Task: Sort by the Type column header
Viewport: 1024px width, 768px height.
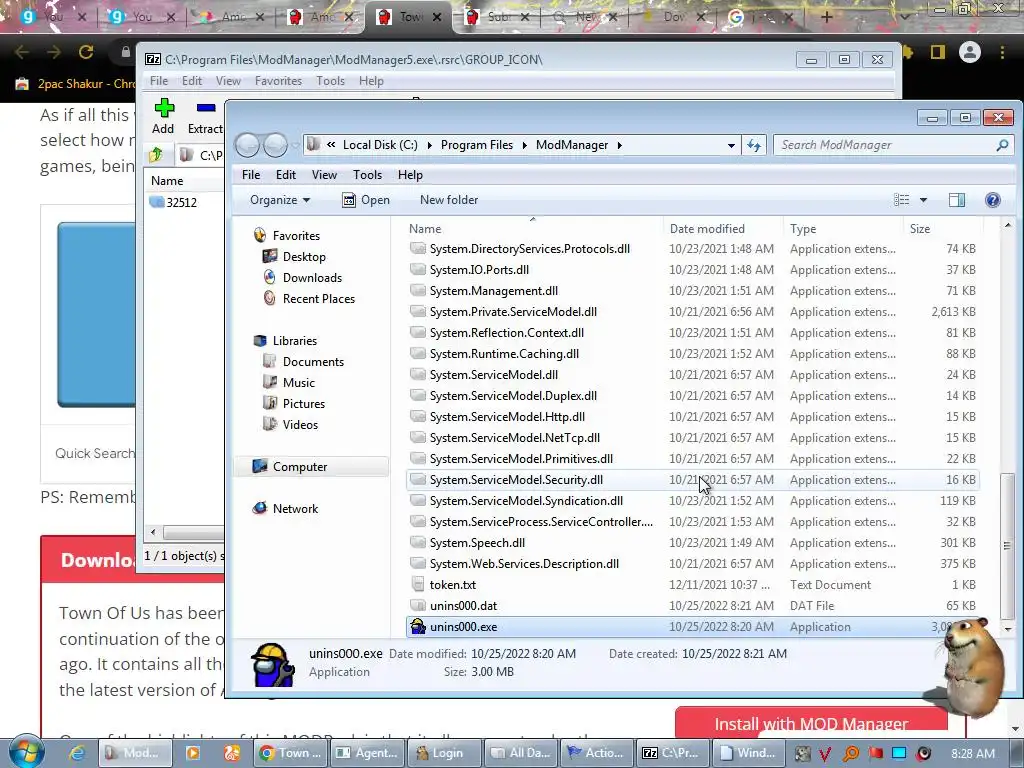Action: (843, 229)
